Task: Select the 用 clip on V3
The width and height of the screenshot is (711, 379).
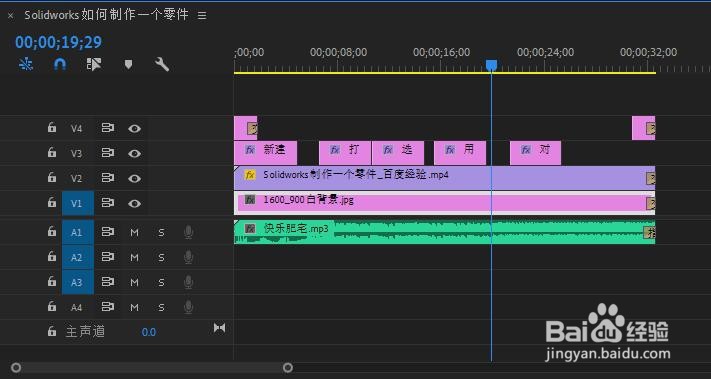Action: [x=460, y=153]
